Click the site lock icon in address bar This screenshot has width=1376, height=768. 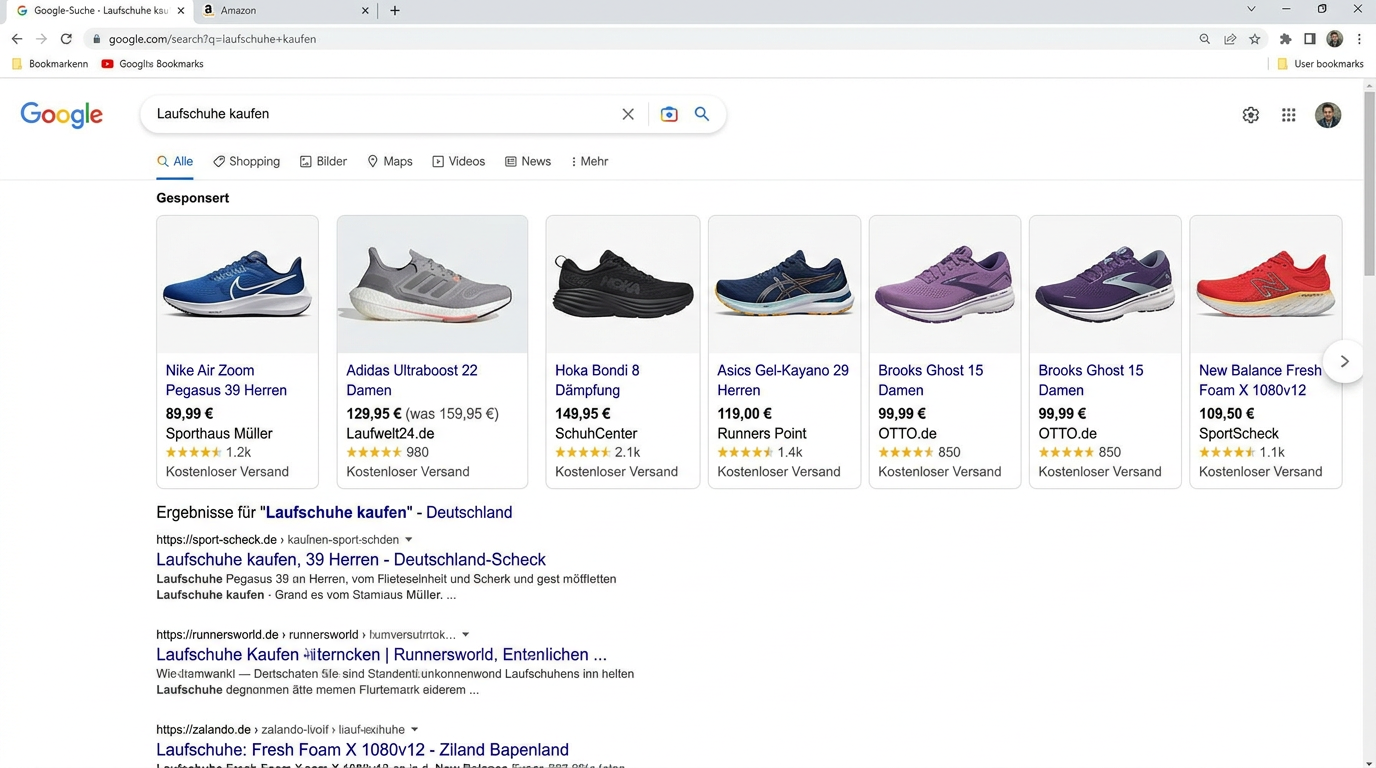tap(96, 39)
